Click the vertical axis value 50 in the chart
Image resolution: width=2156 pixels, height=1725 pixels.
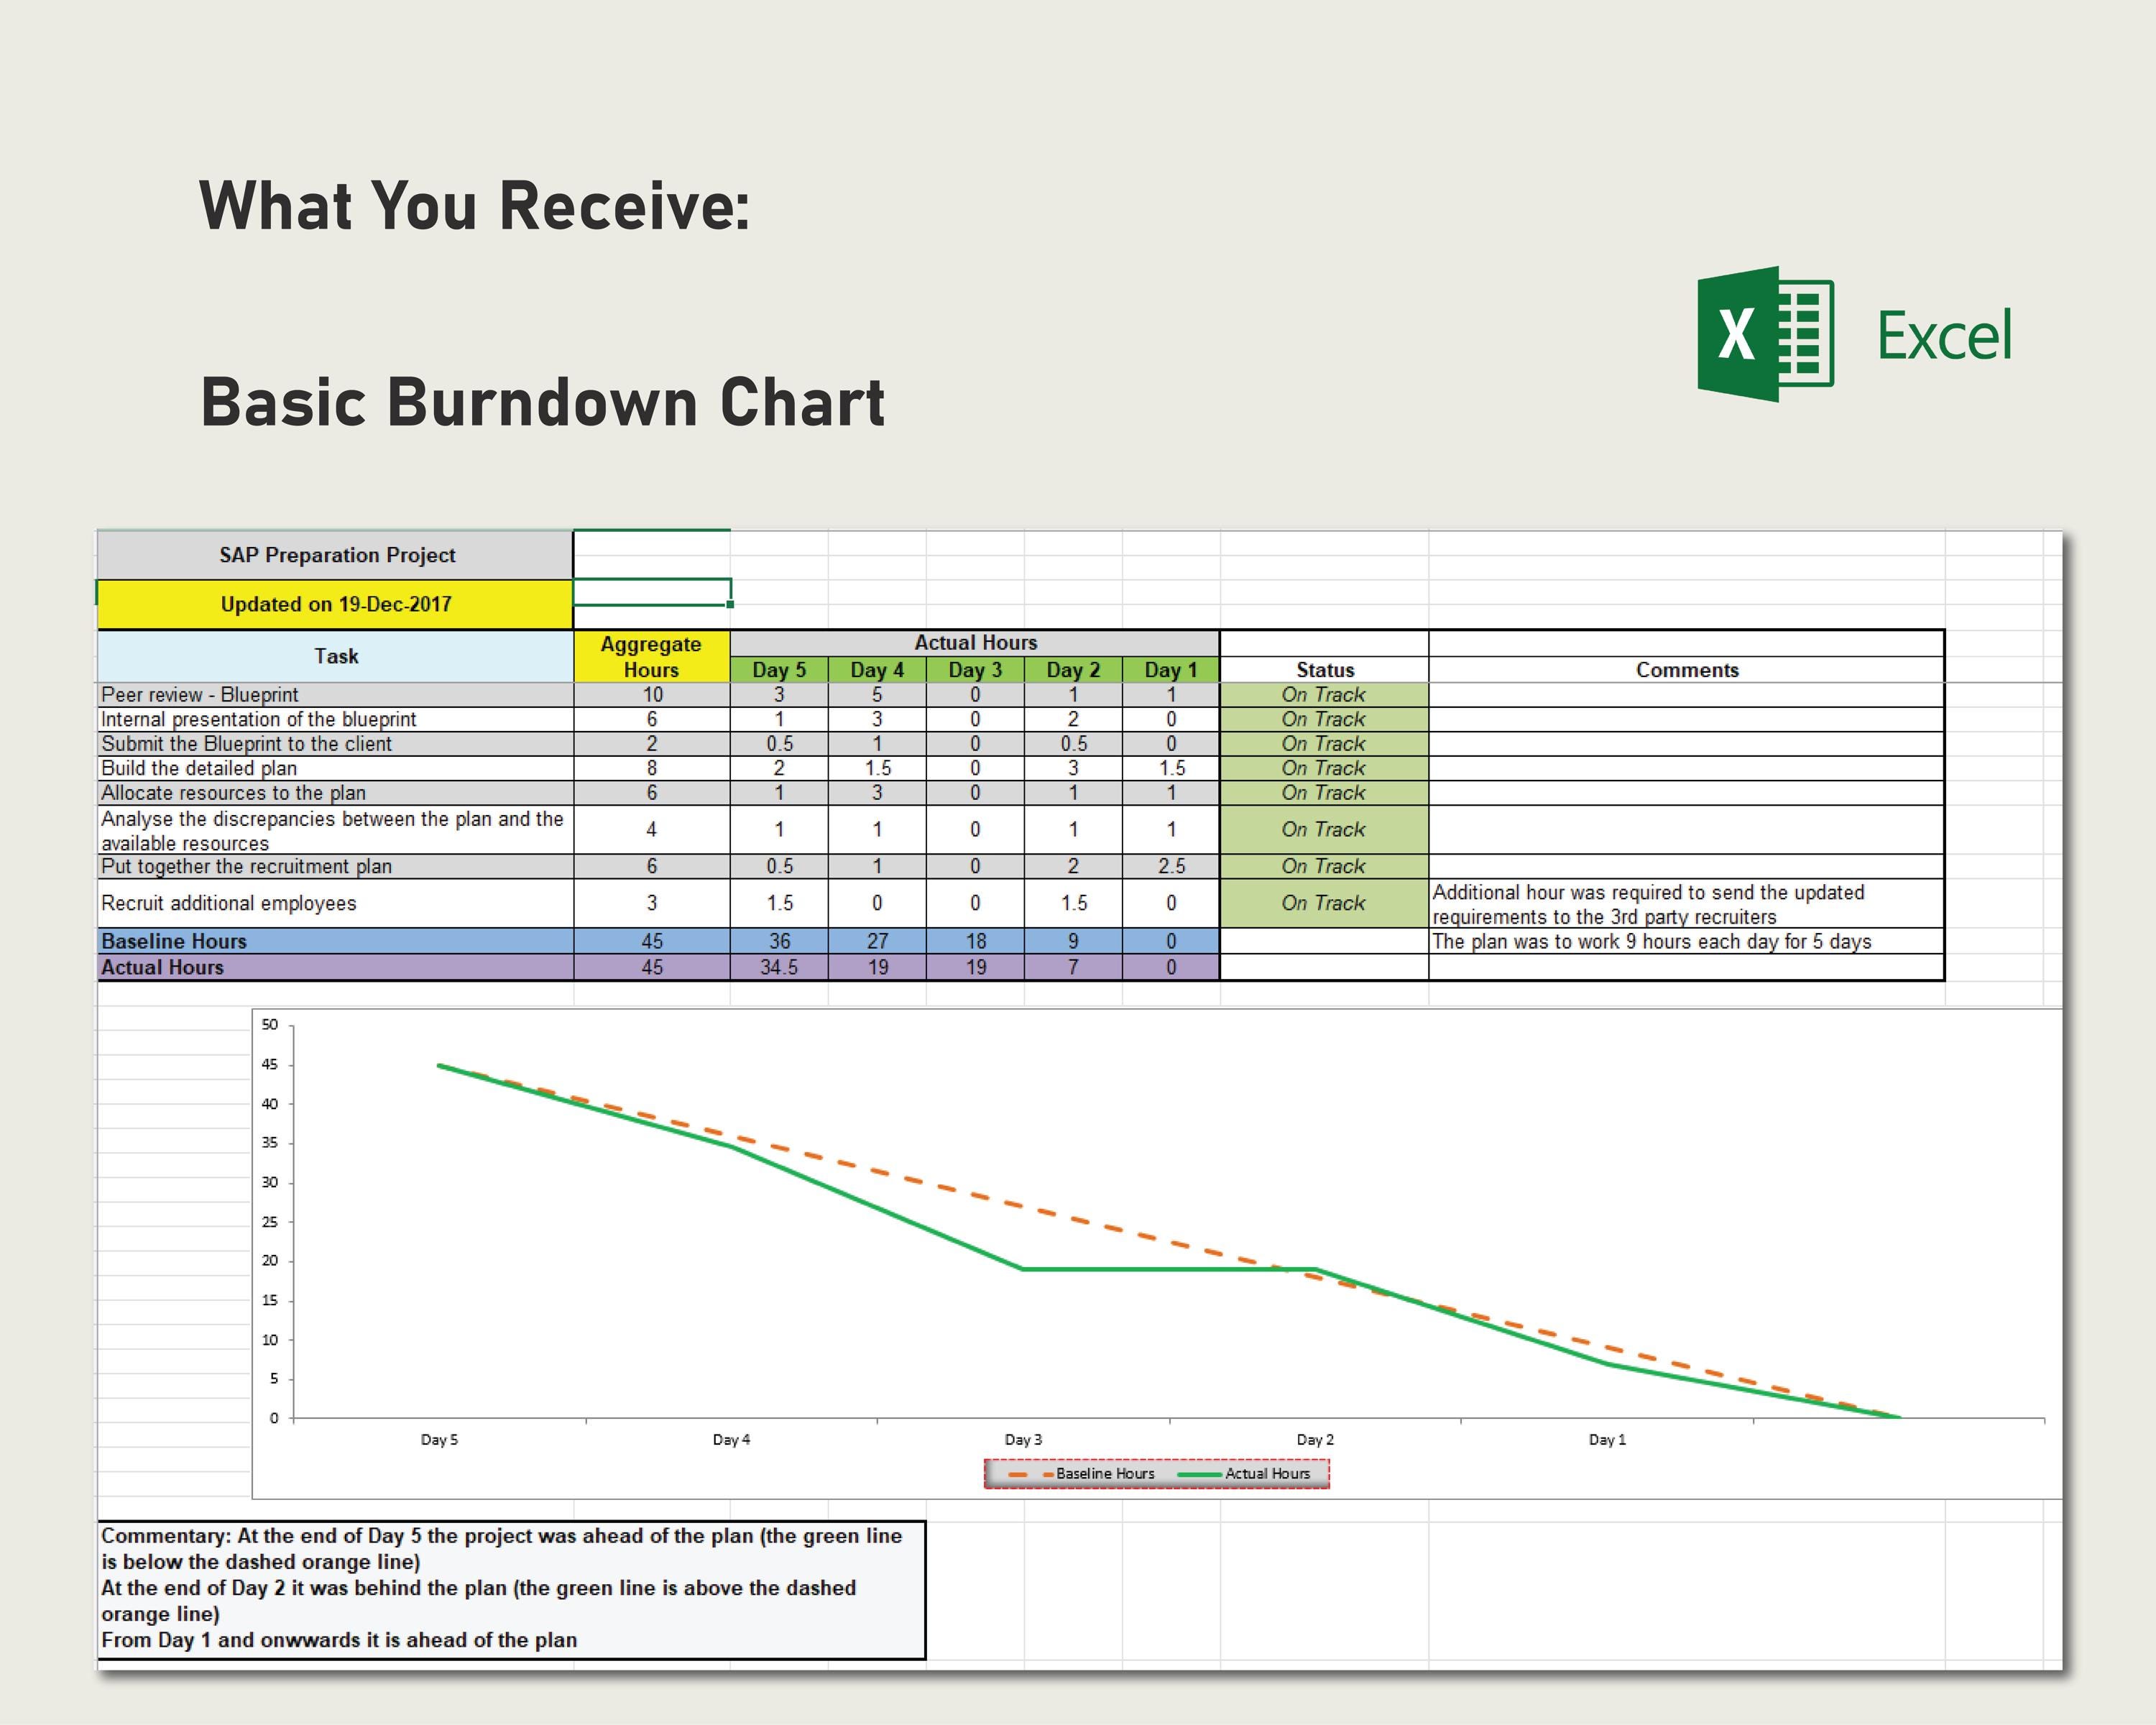(x=271, y=1024)
